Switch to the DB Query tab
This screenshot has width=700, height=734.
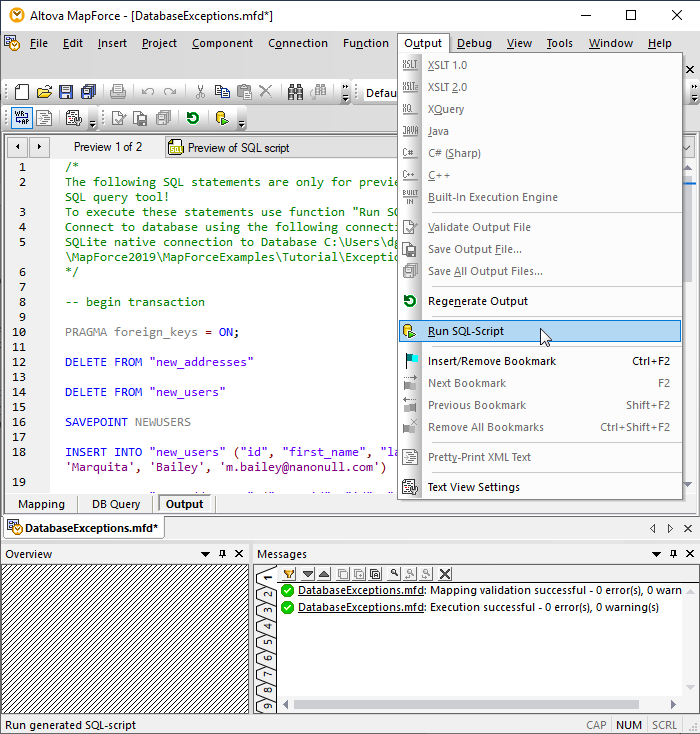click(x=116, y=504)
